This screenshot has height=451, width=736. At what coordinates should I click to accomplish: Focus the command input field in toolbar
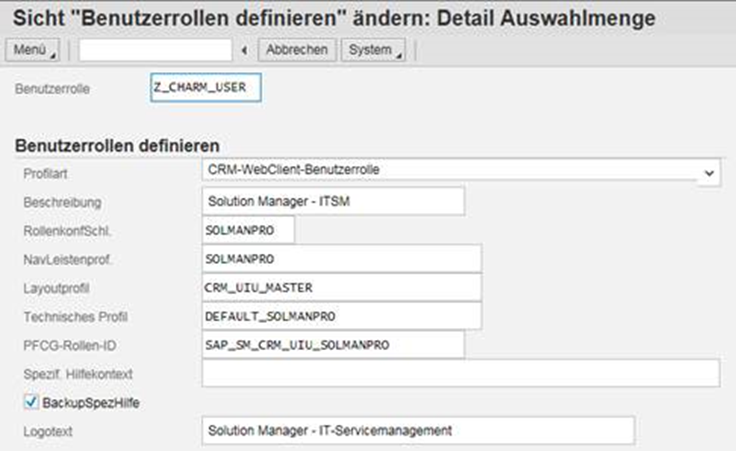155,50
